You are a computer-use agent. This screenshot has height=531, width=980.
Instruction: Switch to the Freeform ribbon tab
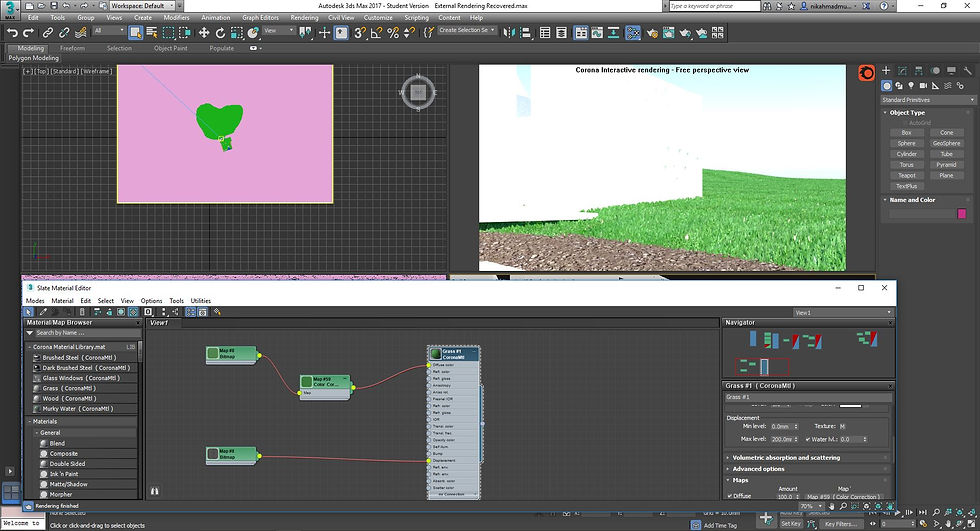click(72, 48)
